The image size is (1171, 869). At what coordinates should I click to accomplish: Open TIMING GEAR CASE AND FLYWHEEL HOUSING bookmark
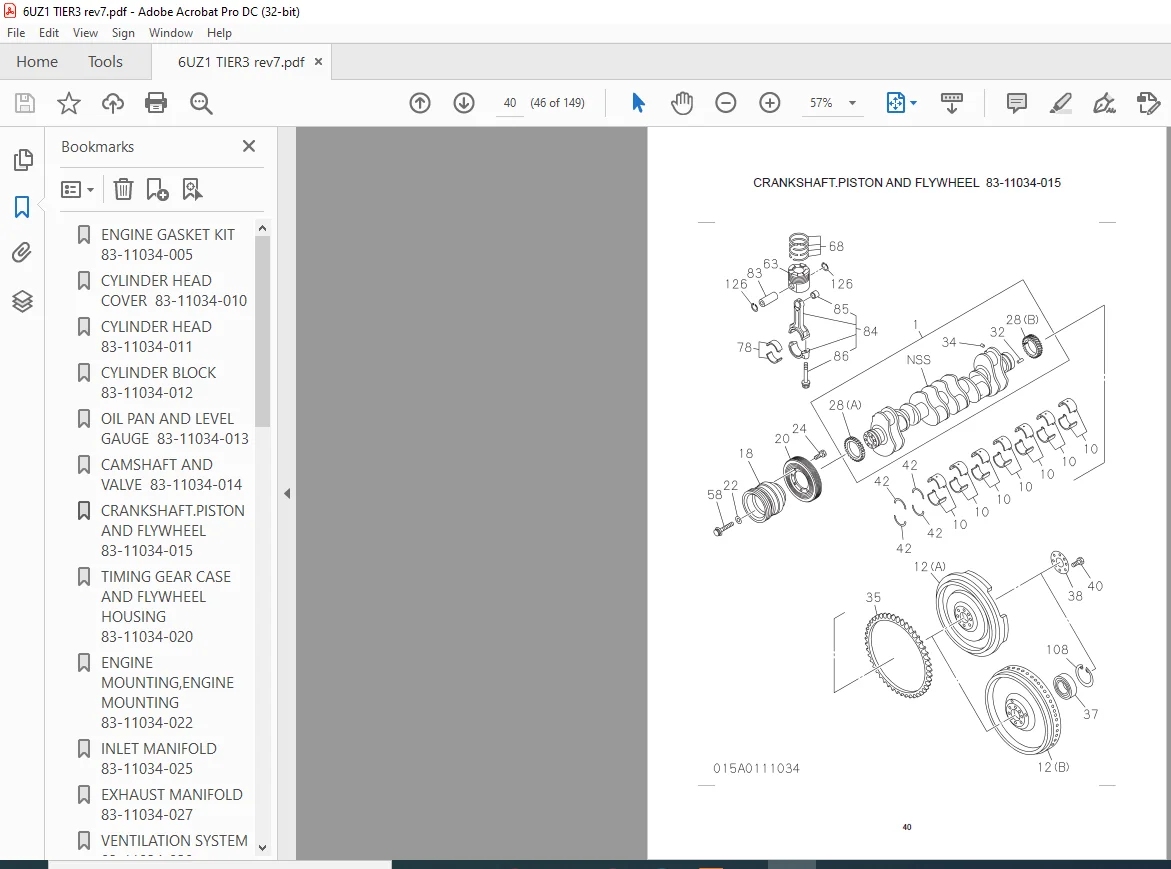point(168,606)
